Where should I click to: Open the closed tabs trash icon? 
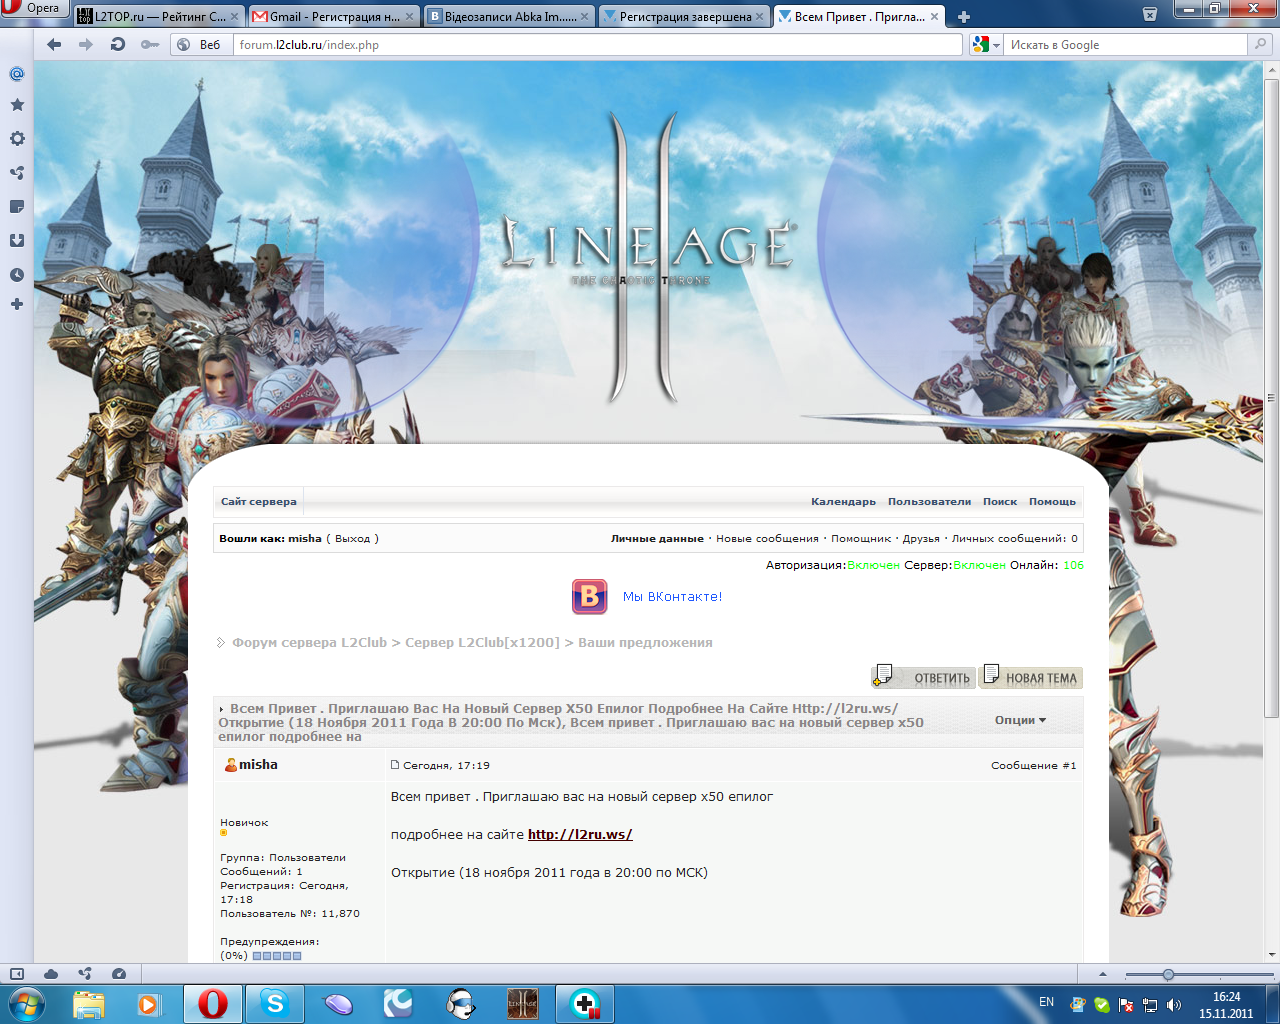click(x=1150, y=15)
